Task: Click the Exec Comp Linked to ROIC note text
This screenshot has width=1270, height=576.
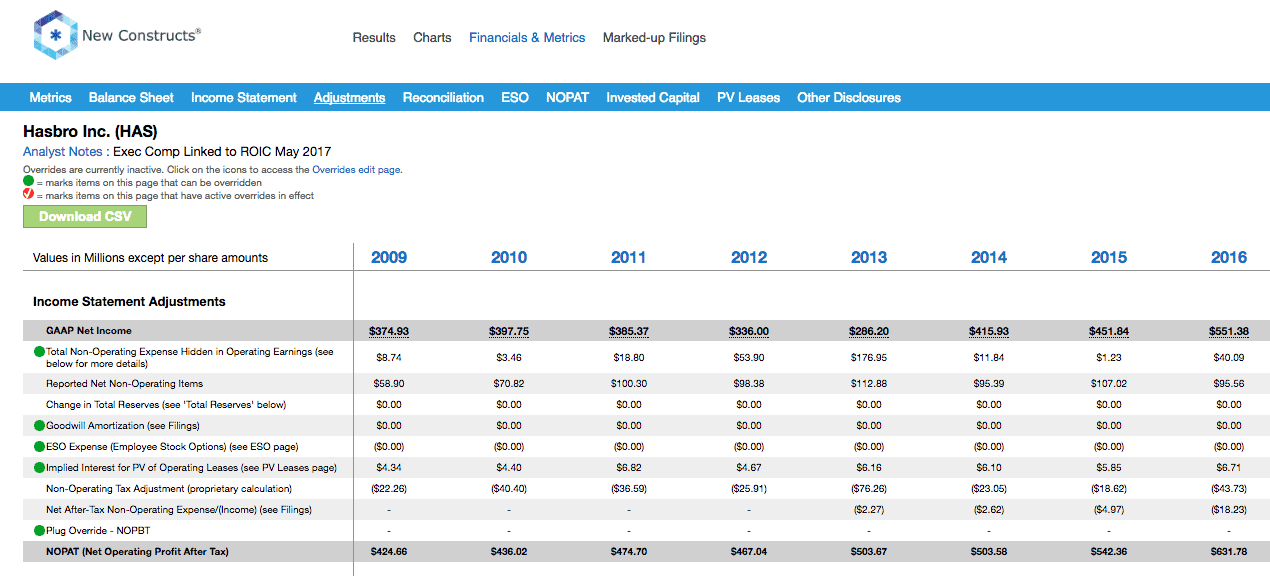Action: pyautogui.click(x=222, y=152)
